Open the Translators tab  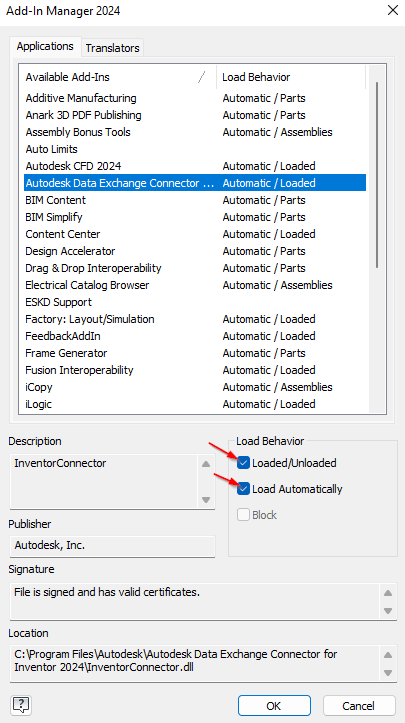point(113,47)
